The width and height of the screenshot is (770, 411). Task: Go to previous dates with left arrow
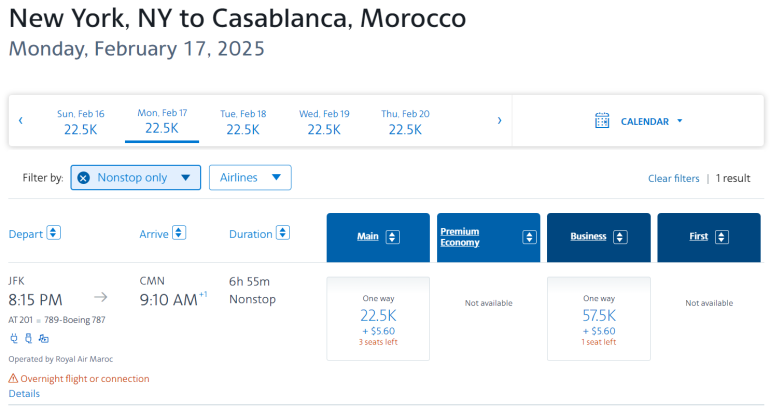(20, 121)
